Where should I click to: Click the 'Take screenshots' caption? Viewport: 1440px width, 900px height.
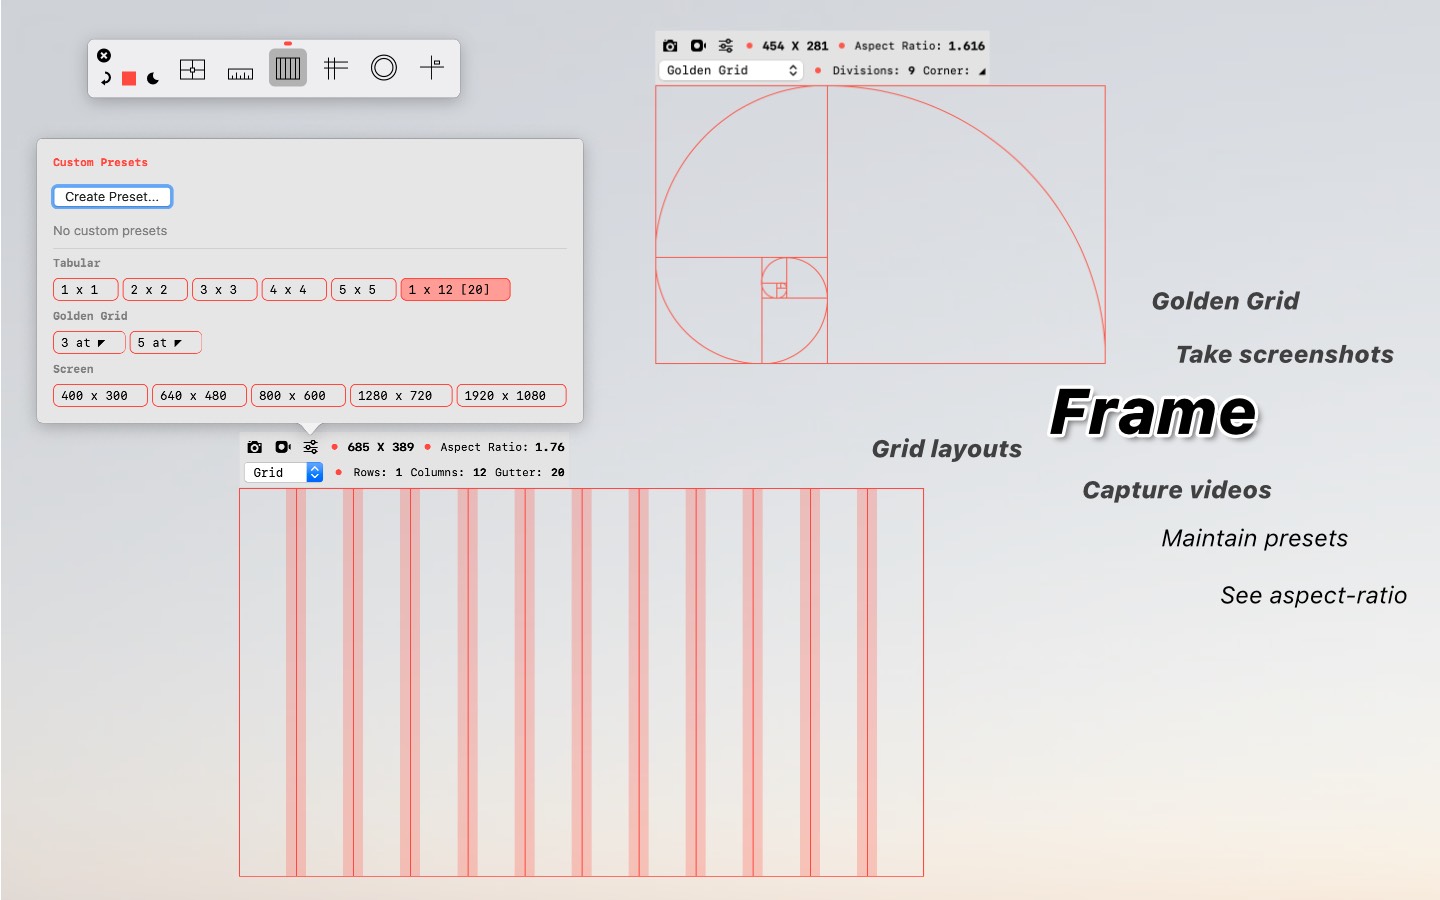pyautogui.click(x=1285, y=355)
